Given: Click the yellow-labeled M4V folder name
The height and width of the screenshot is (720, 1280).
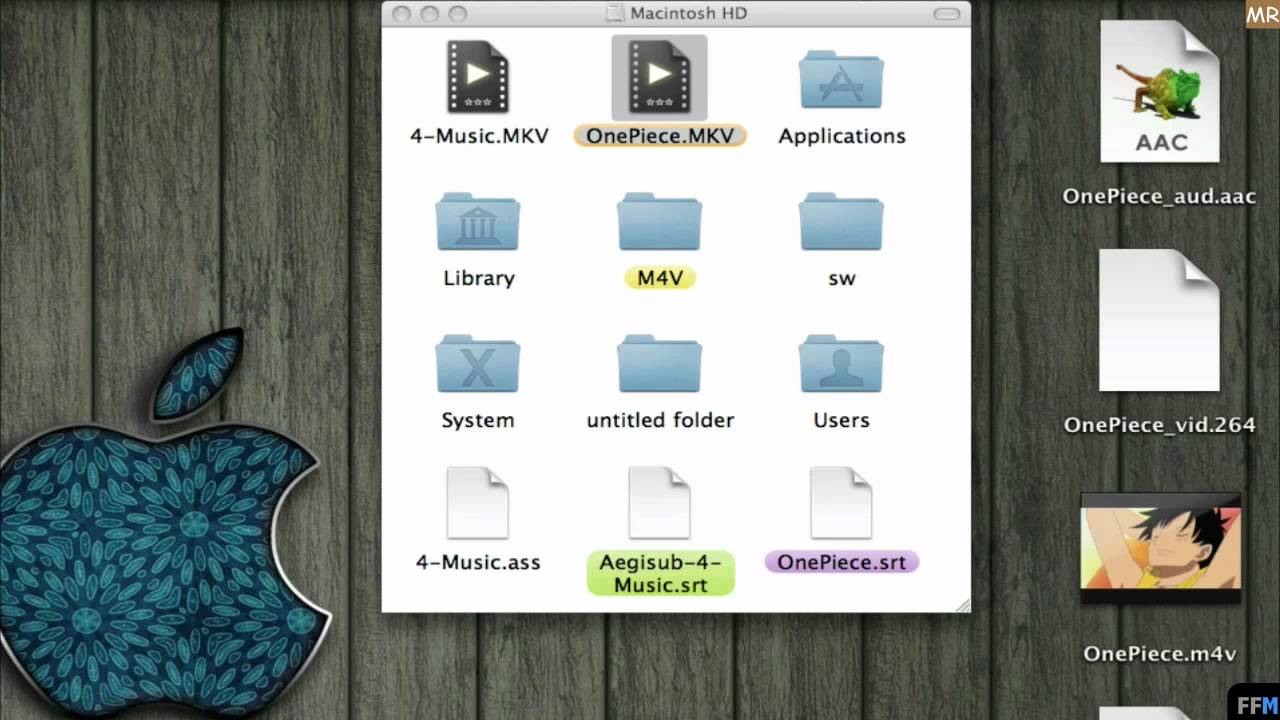Looking at the screenshot, I should tap(660, 278).
